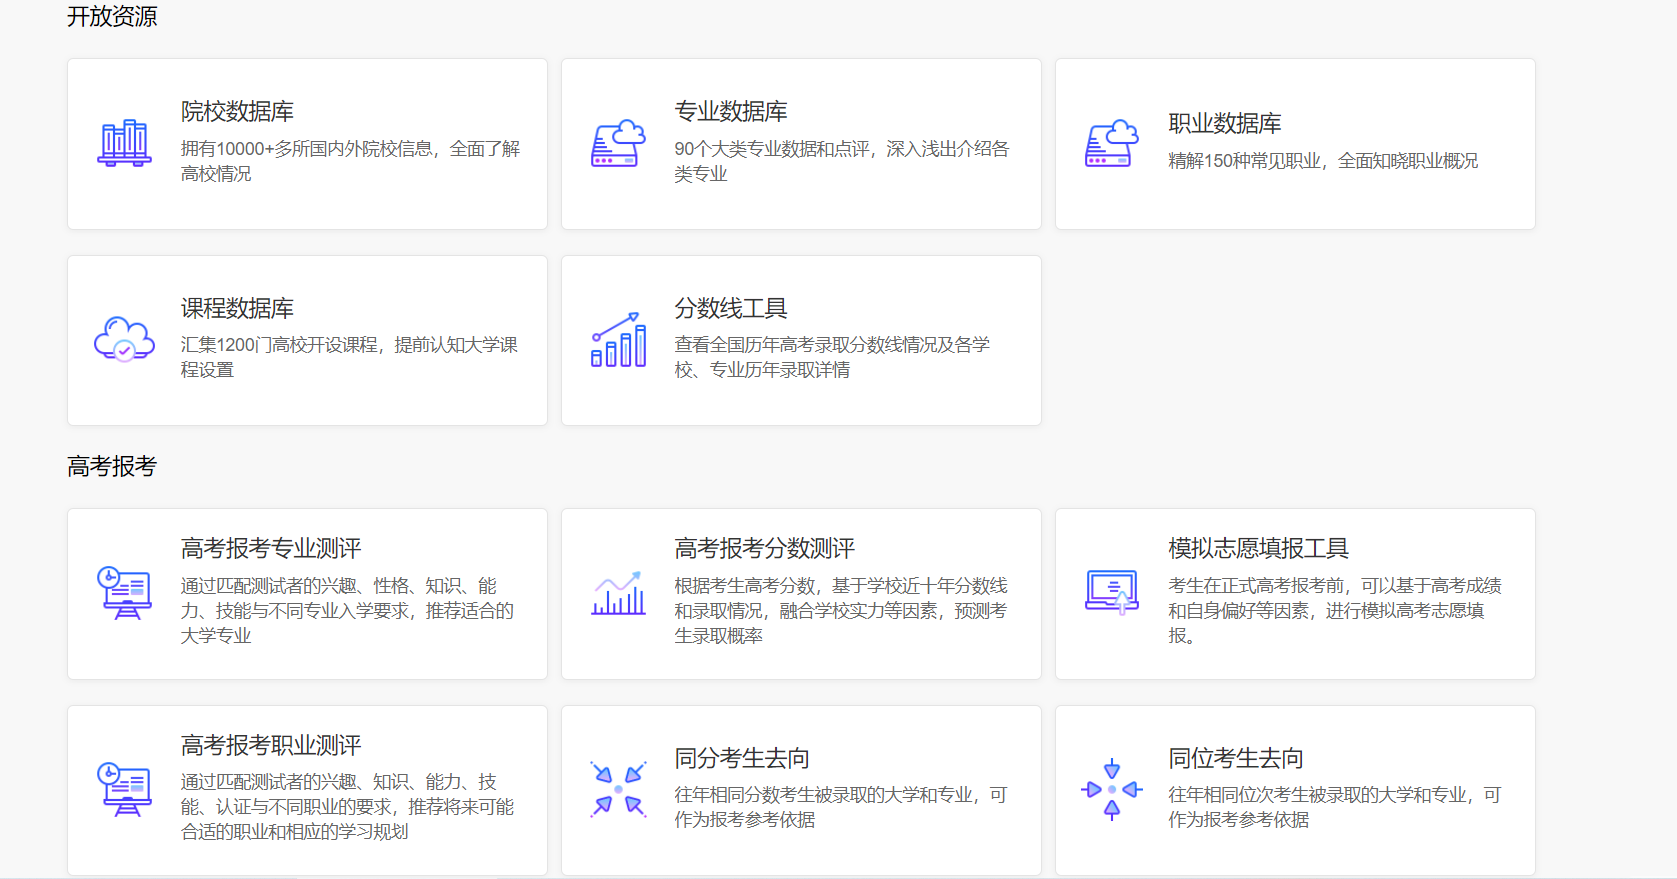
Task: Open the 同分考生去向 title link
Action: (x=742, y=758)
